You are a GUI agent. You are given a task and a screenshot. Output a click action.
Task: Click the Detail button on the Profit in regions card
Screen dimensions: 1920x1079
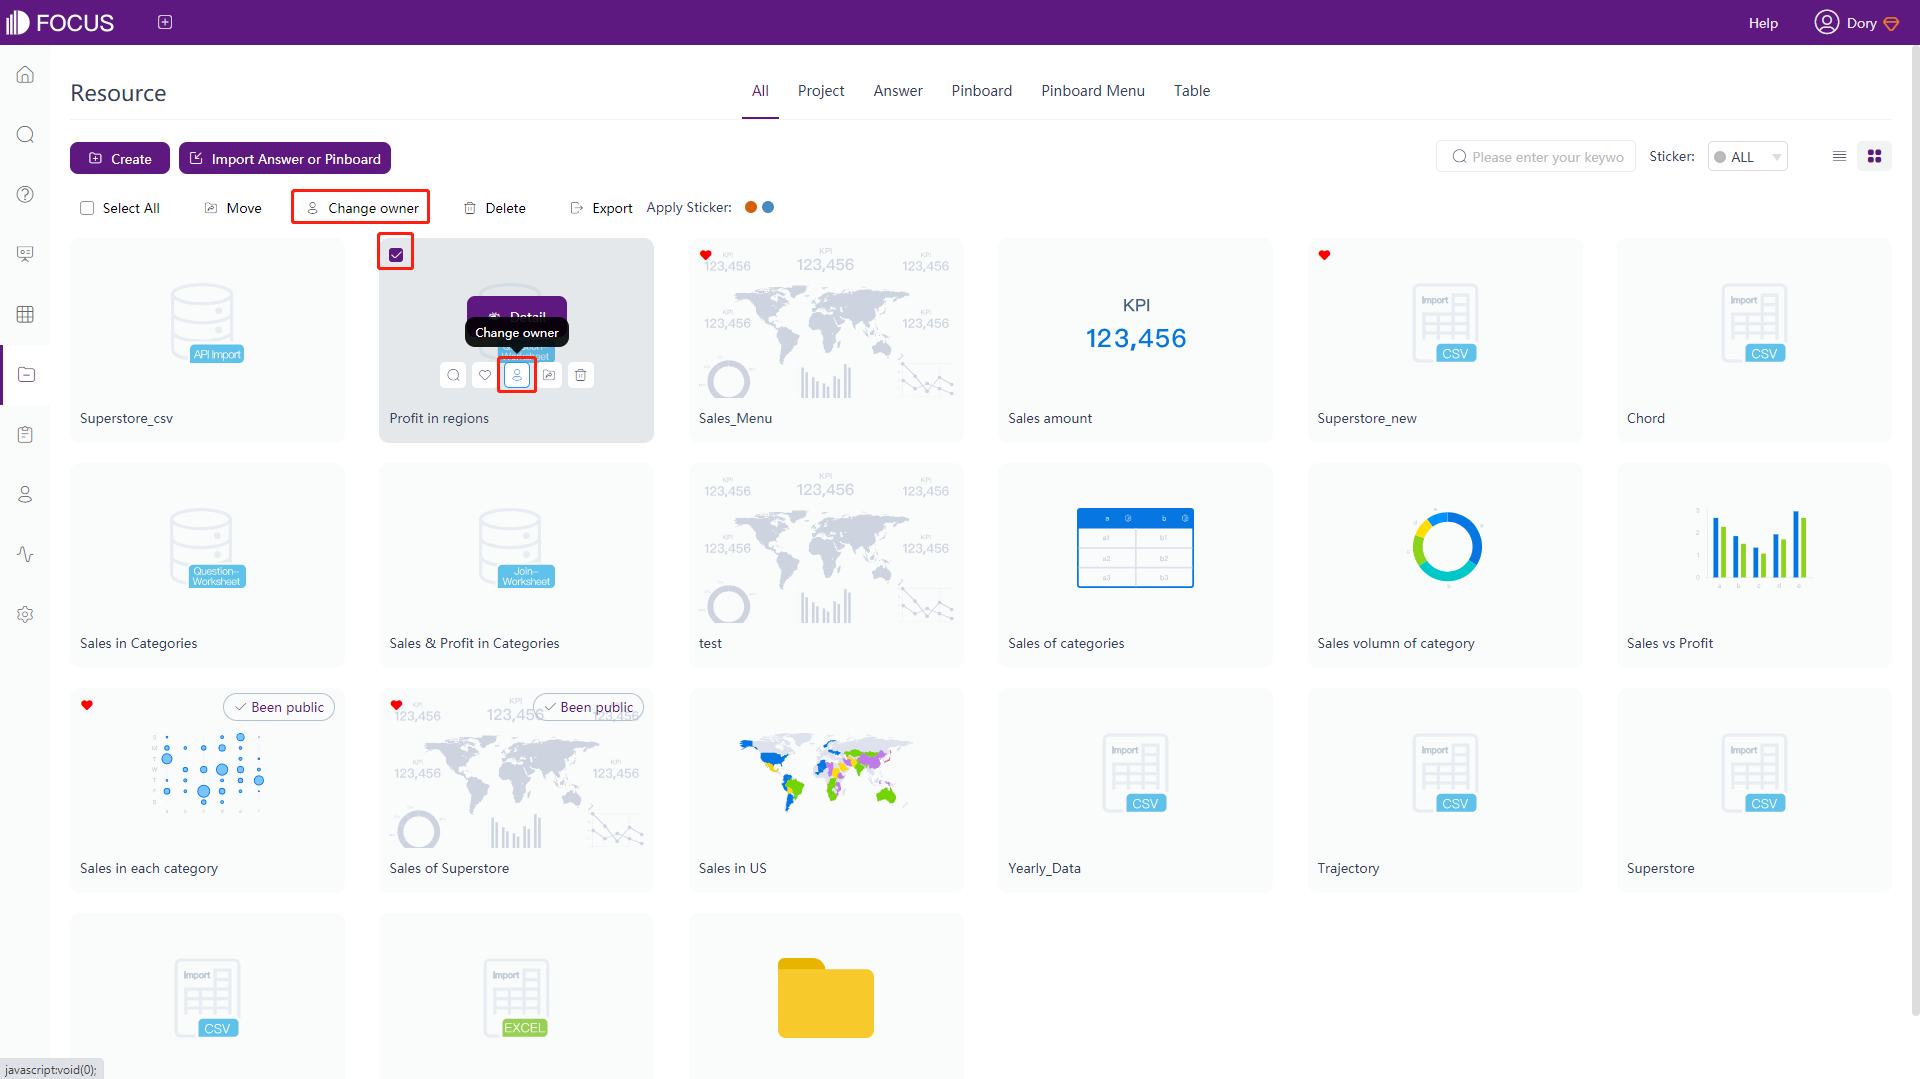[517, 308]
